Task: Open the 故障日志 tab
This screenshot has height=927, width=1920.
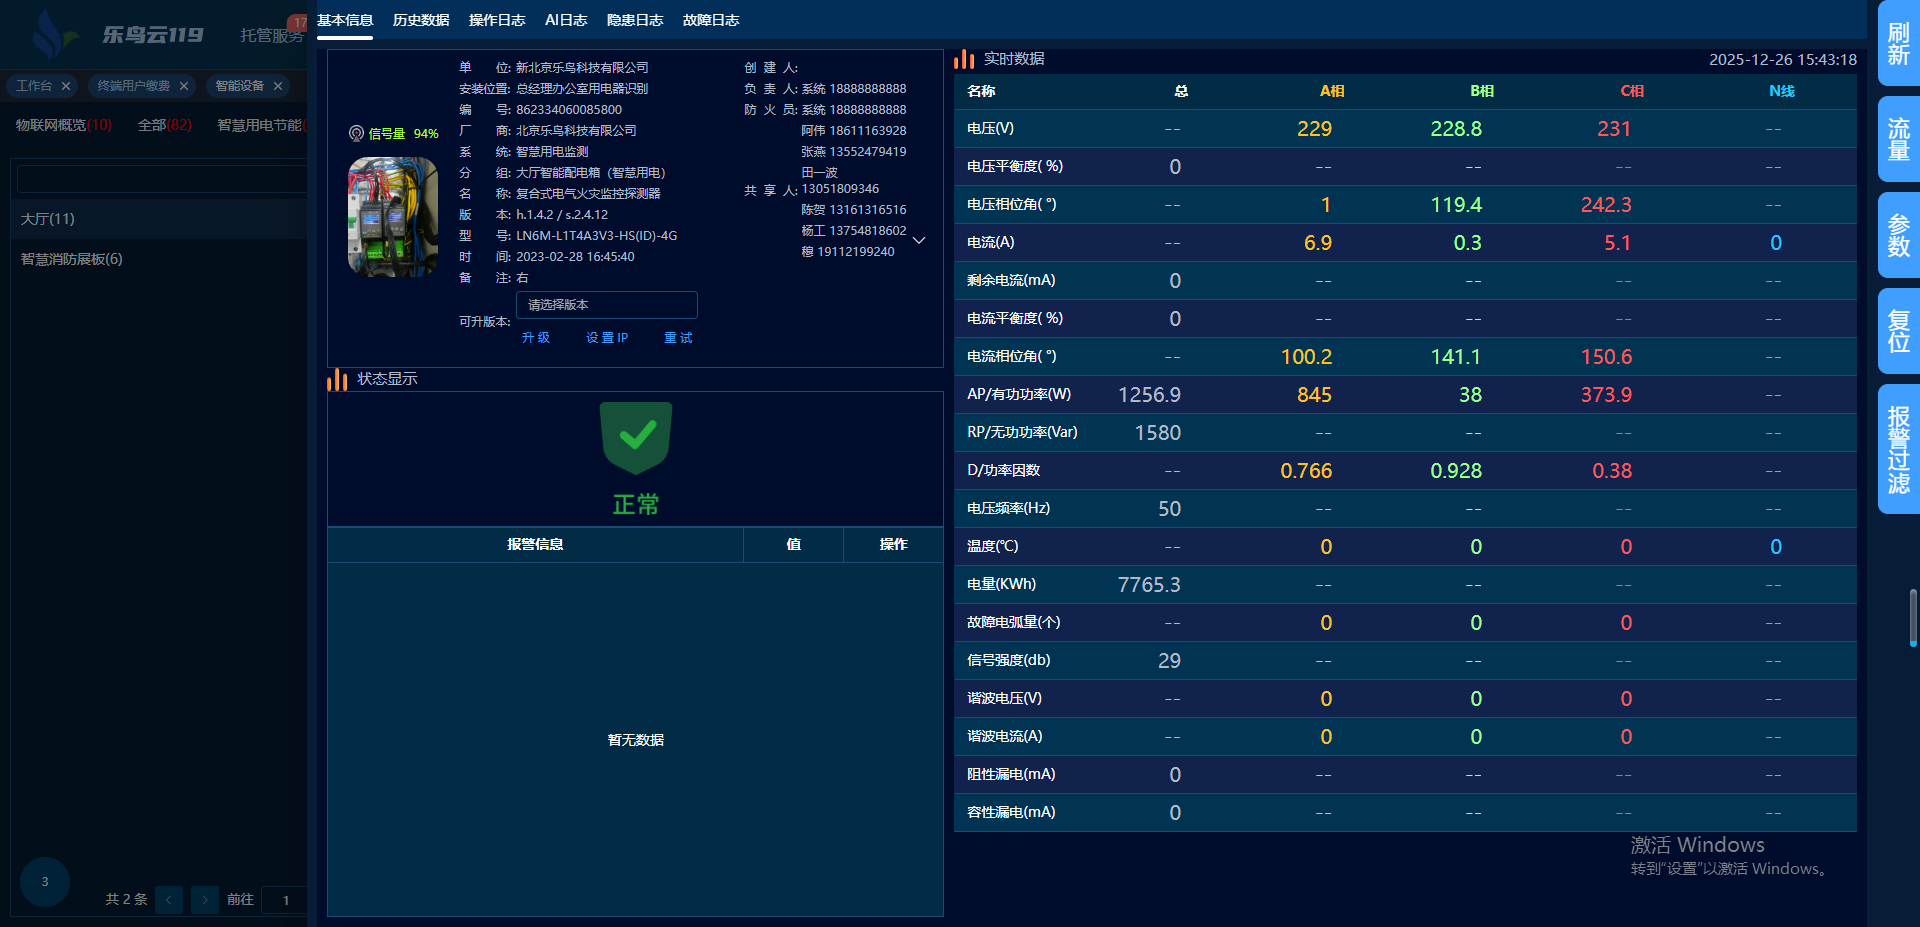Action: point(711,20)
